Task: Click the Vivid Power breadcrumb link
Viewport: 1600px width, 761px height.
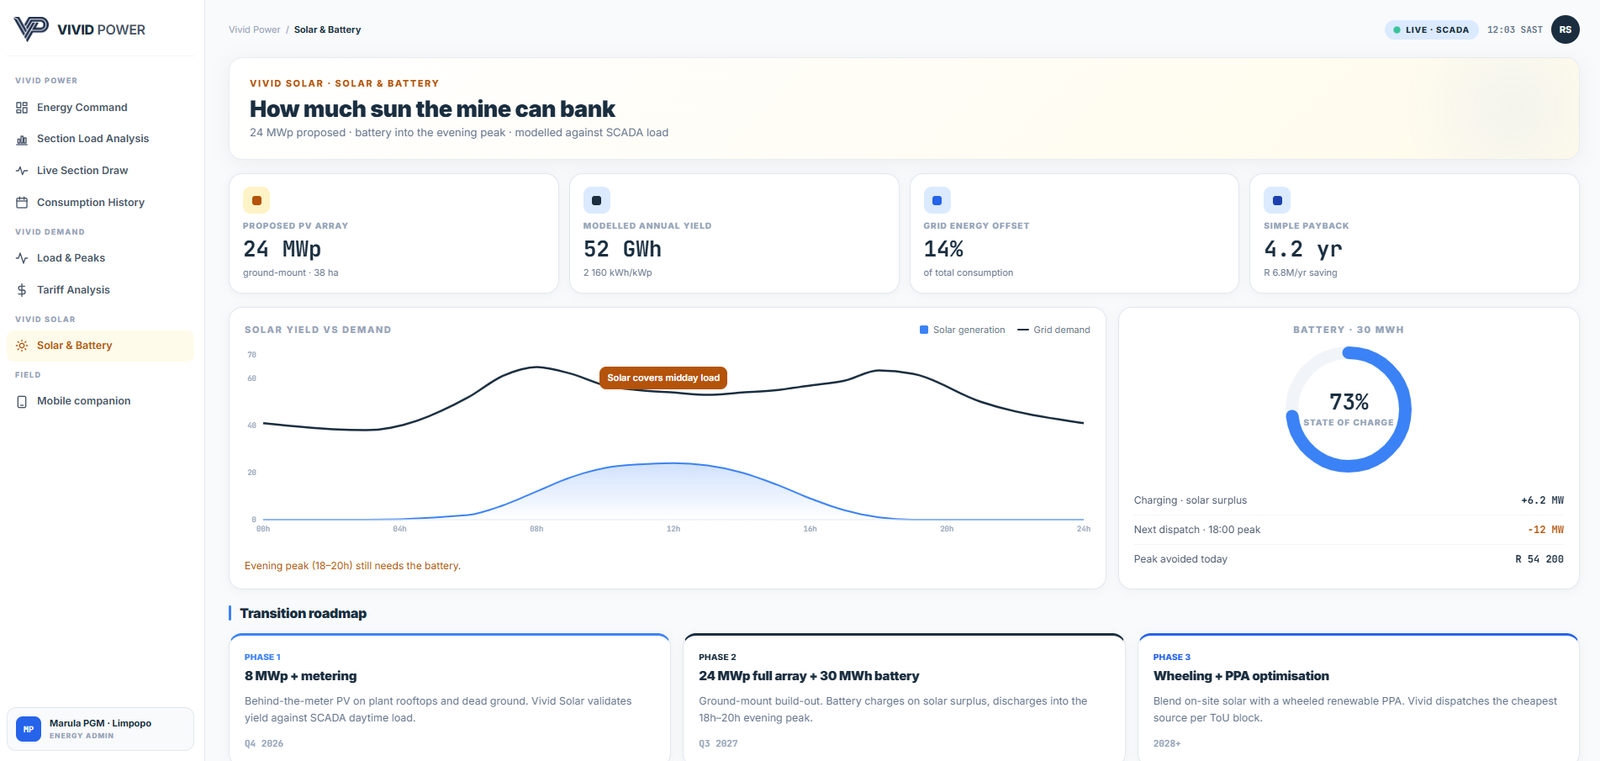Action: (x=254, y=30)
